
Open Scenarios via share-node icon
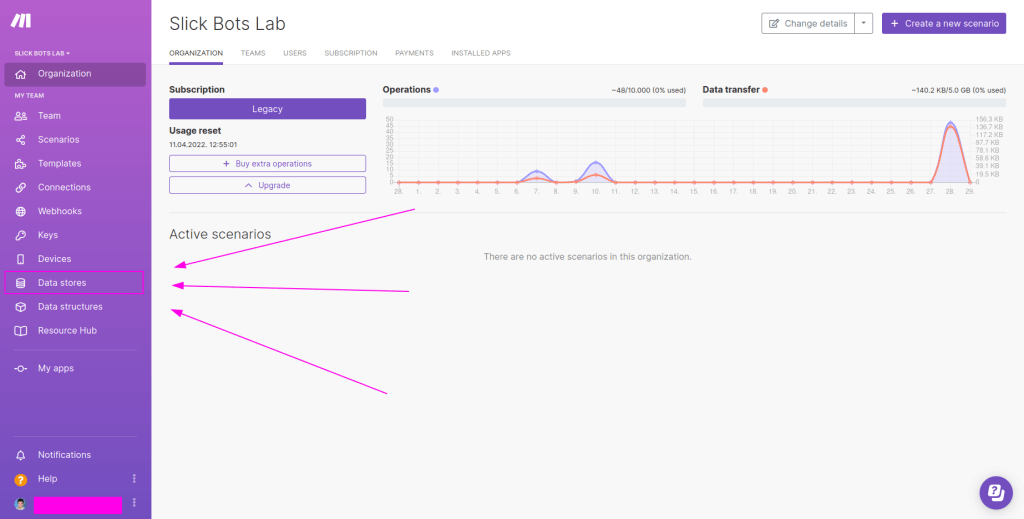[x=21, y=140]
